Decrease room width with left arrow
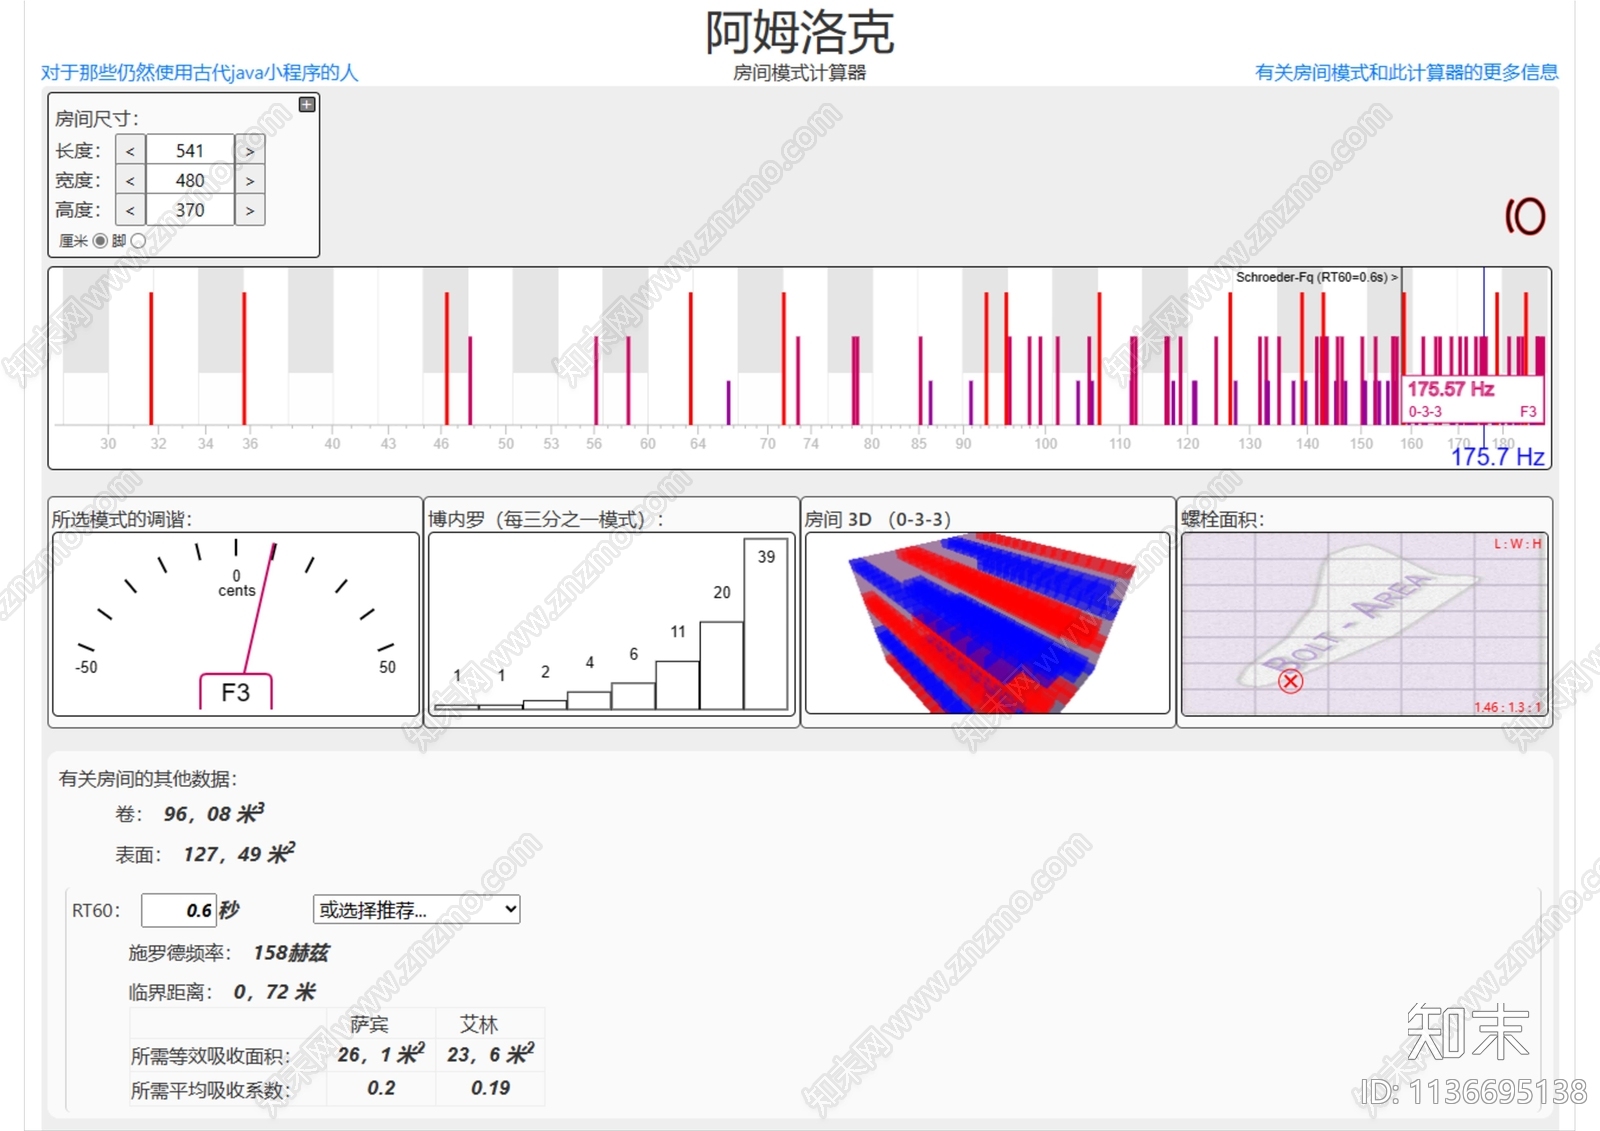Viewport: 1600px width, 1131px height. (x=130, y=180)
